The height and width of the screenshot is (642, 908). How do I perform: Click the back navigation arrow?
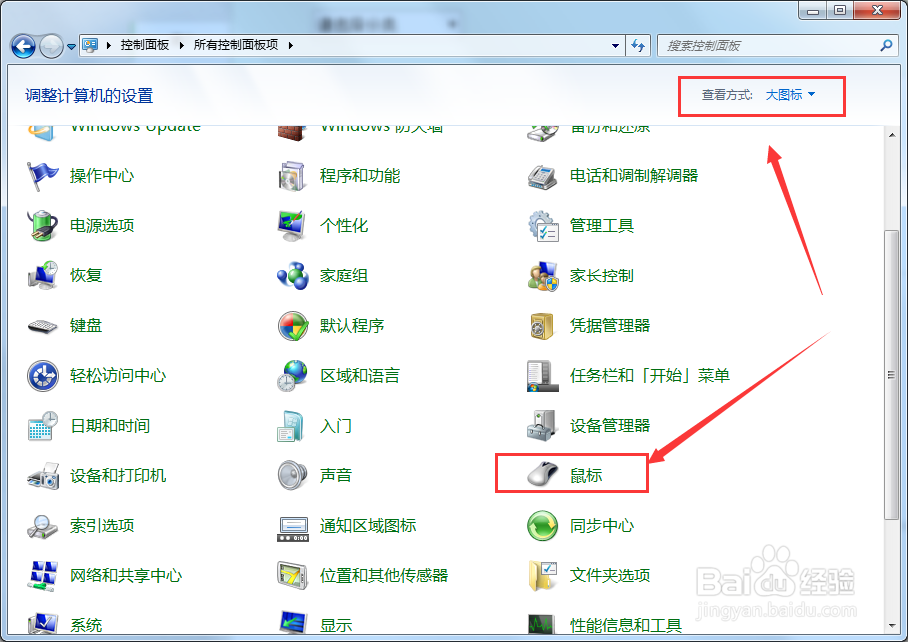click(x=22, y=45)
